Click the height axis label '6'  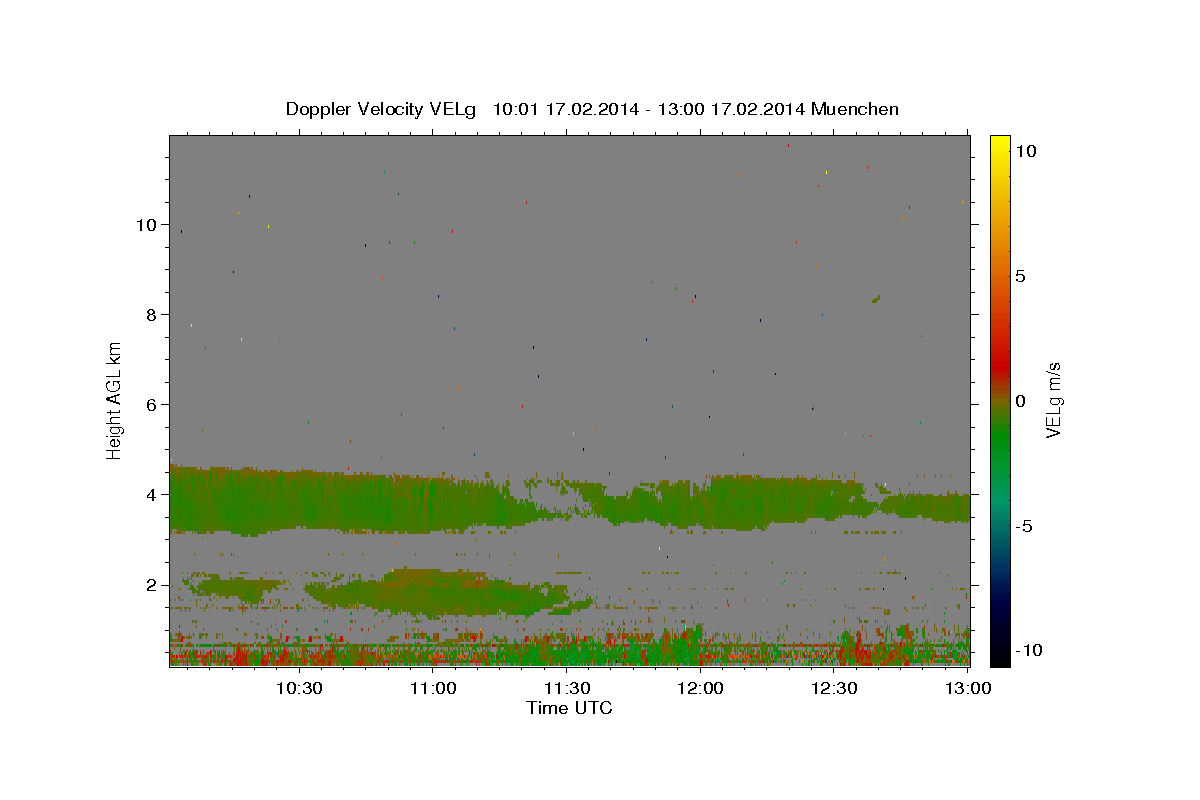pyautogui.click(x=151, y=404)
